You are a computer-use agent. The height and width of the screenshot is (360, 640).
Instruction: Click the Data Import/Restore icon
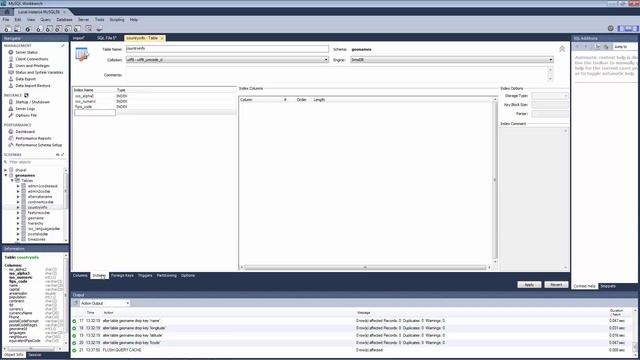pos(11,86)
